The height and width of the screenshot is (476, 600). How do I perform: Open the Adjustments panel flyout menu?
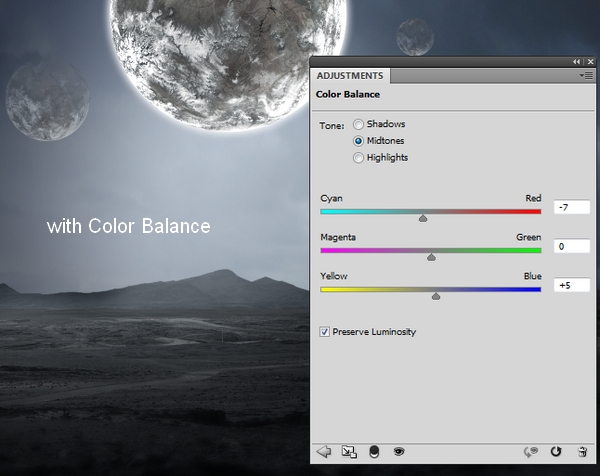point(586,76)
